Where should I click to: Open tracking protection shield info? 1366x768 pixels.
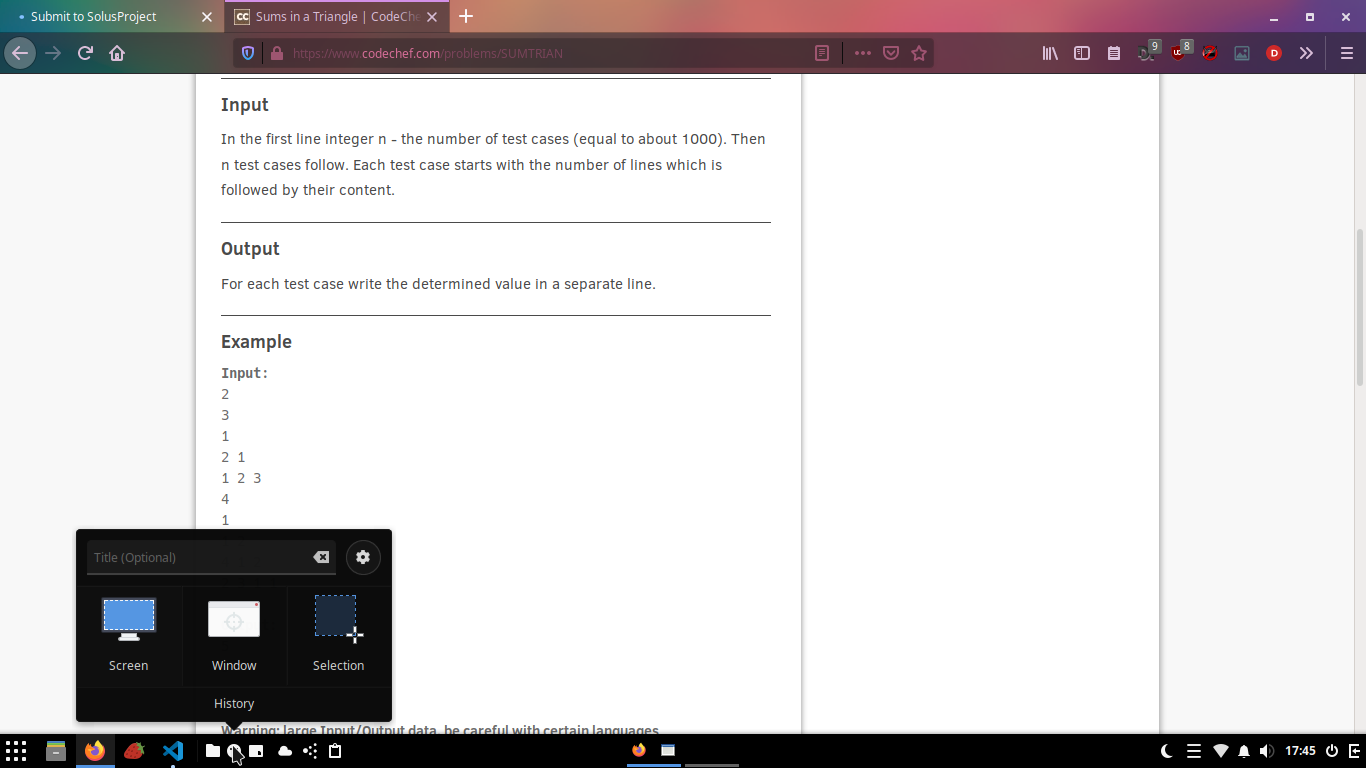tap(248, 53)
